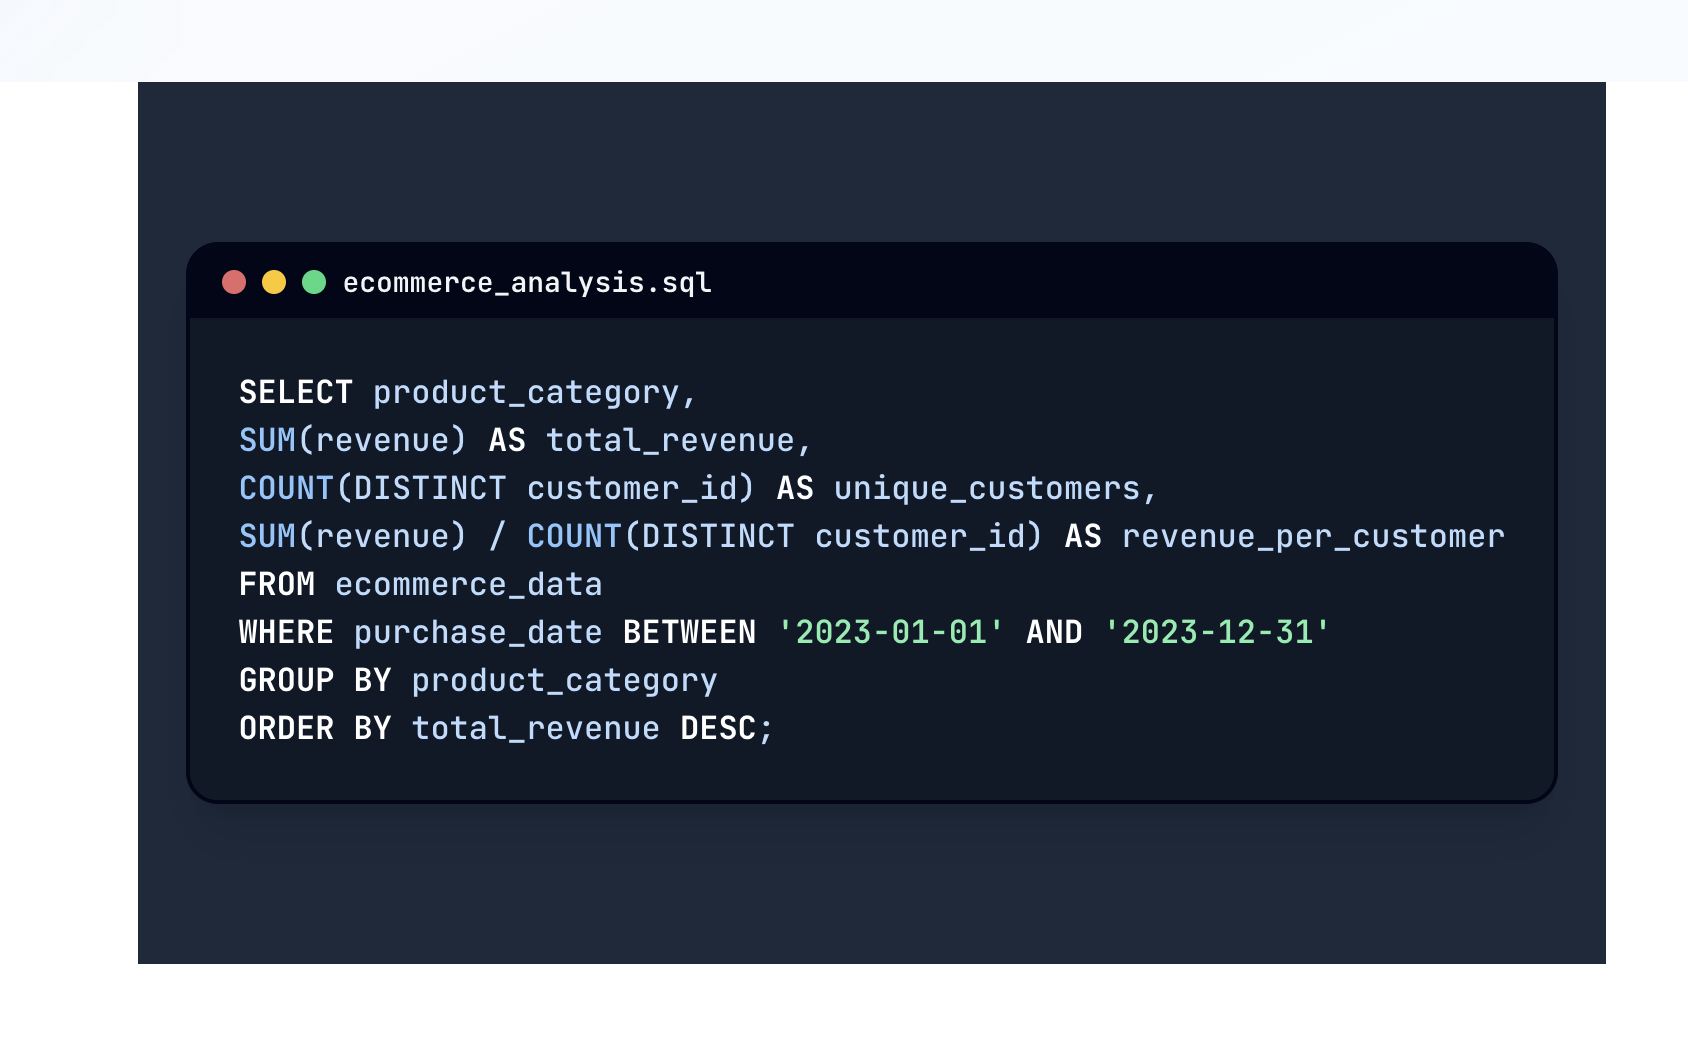1688x1044 pixels.
Task: Click the division slash operator
Action: tap(497, 536)
